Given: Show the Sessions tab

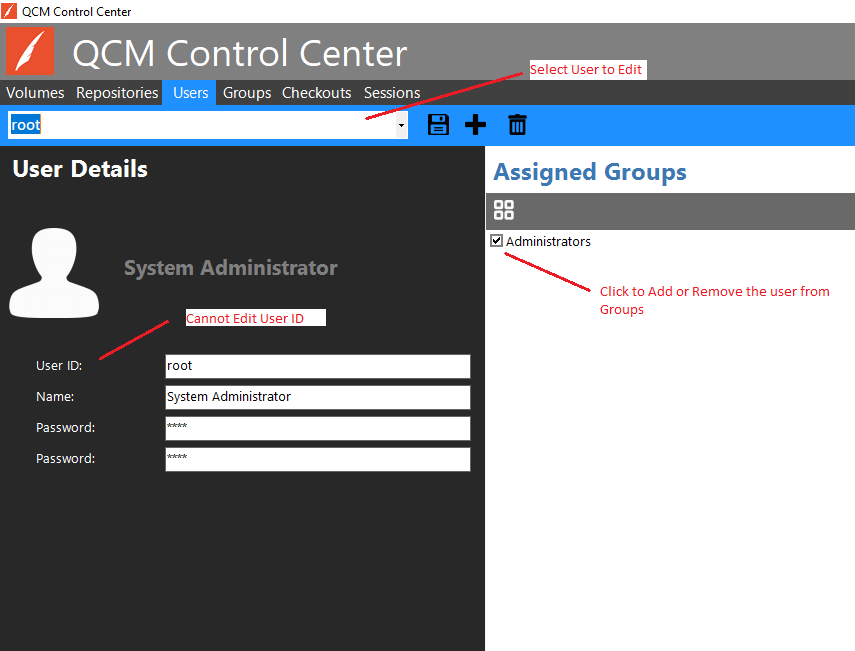Looking at the screenshot, I should click(x=392, y=93).
